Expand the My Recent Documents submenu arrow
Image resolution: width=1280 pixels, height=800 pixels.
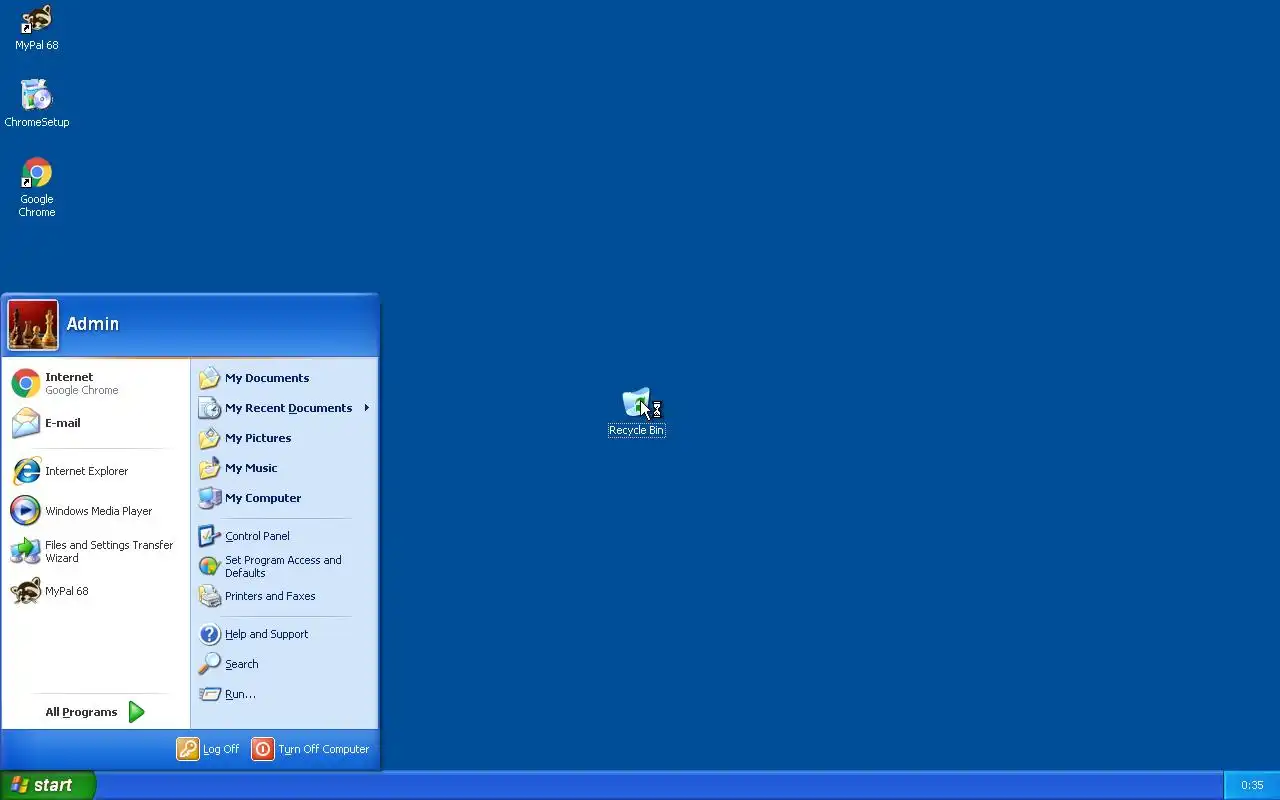click(367, 408)
